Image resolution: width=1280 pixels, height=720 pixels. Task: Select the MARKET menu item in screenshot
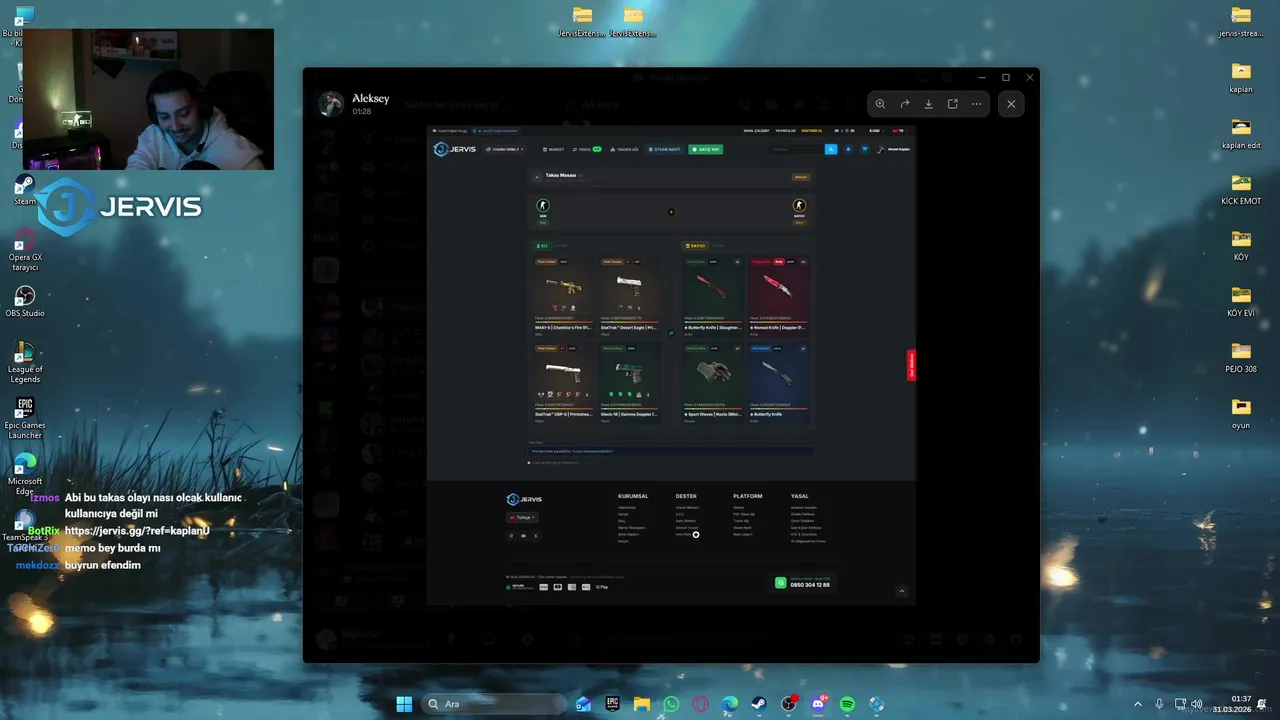coord(553,149)
